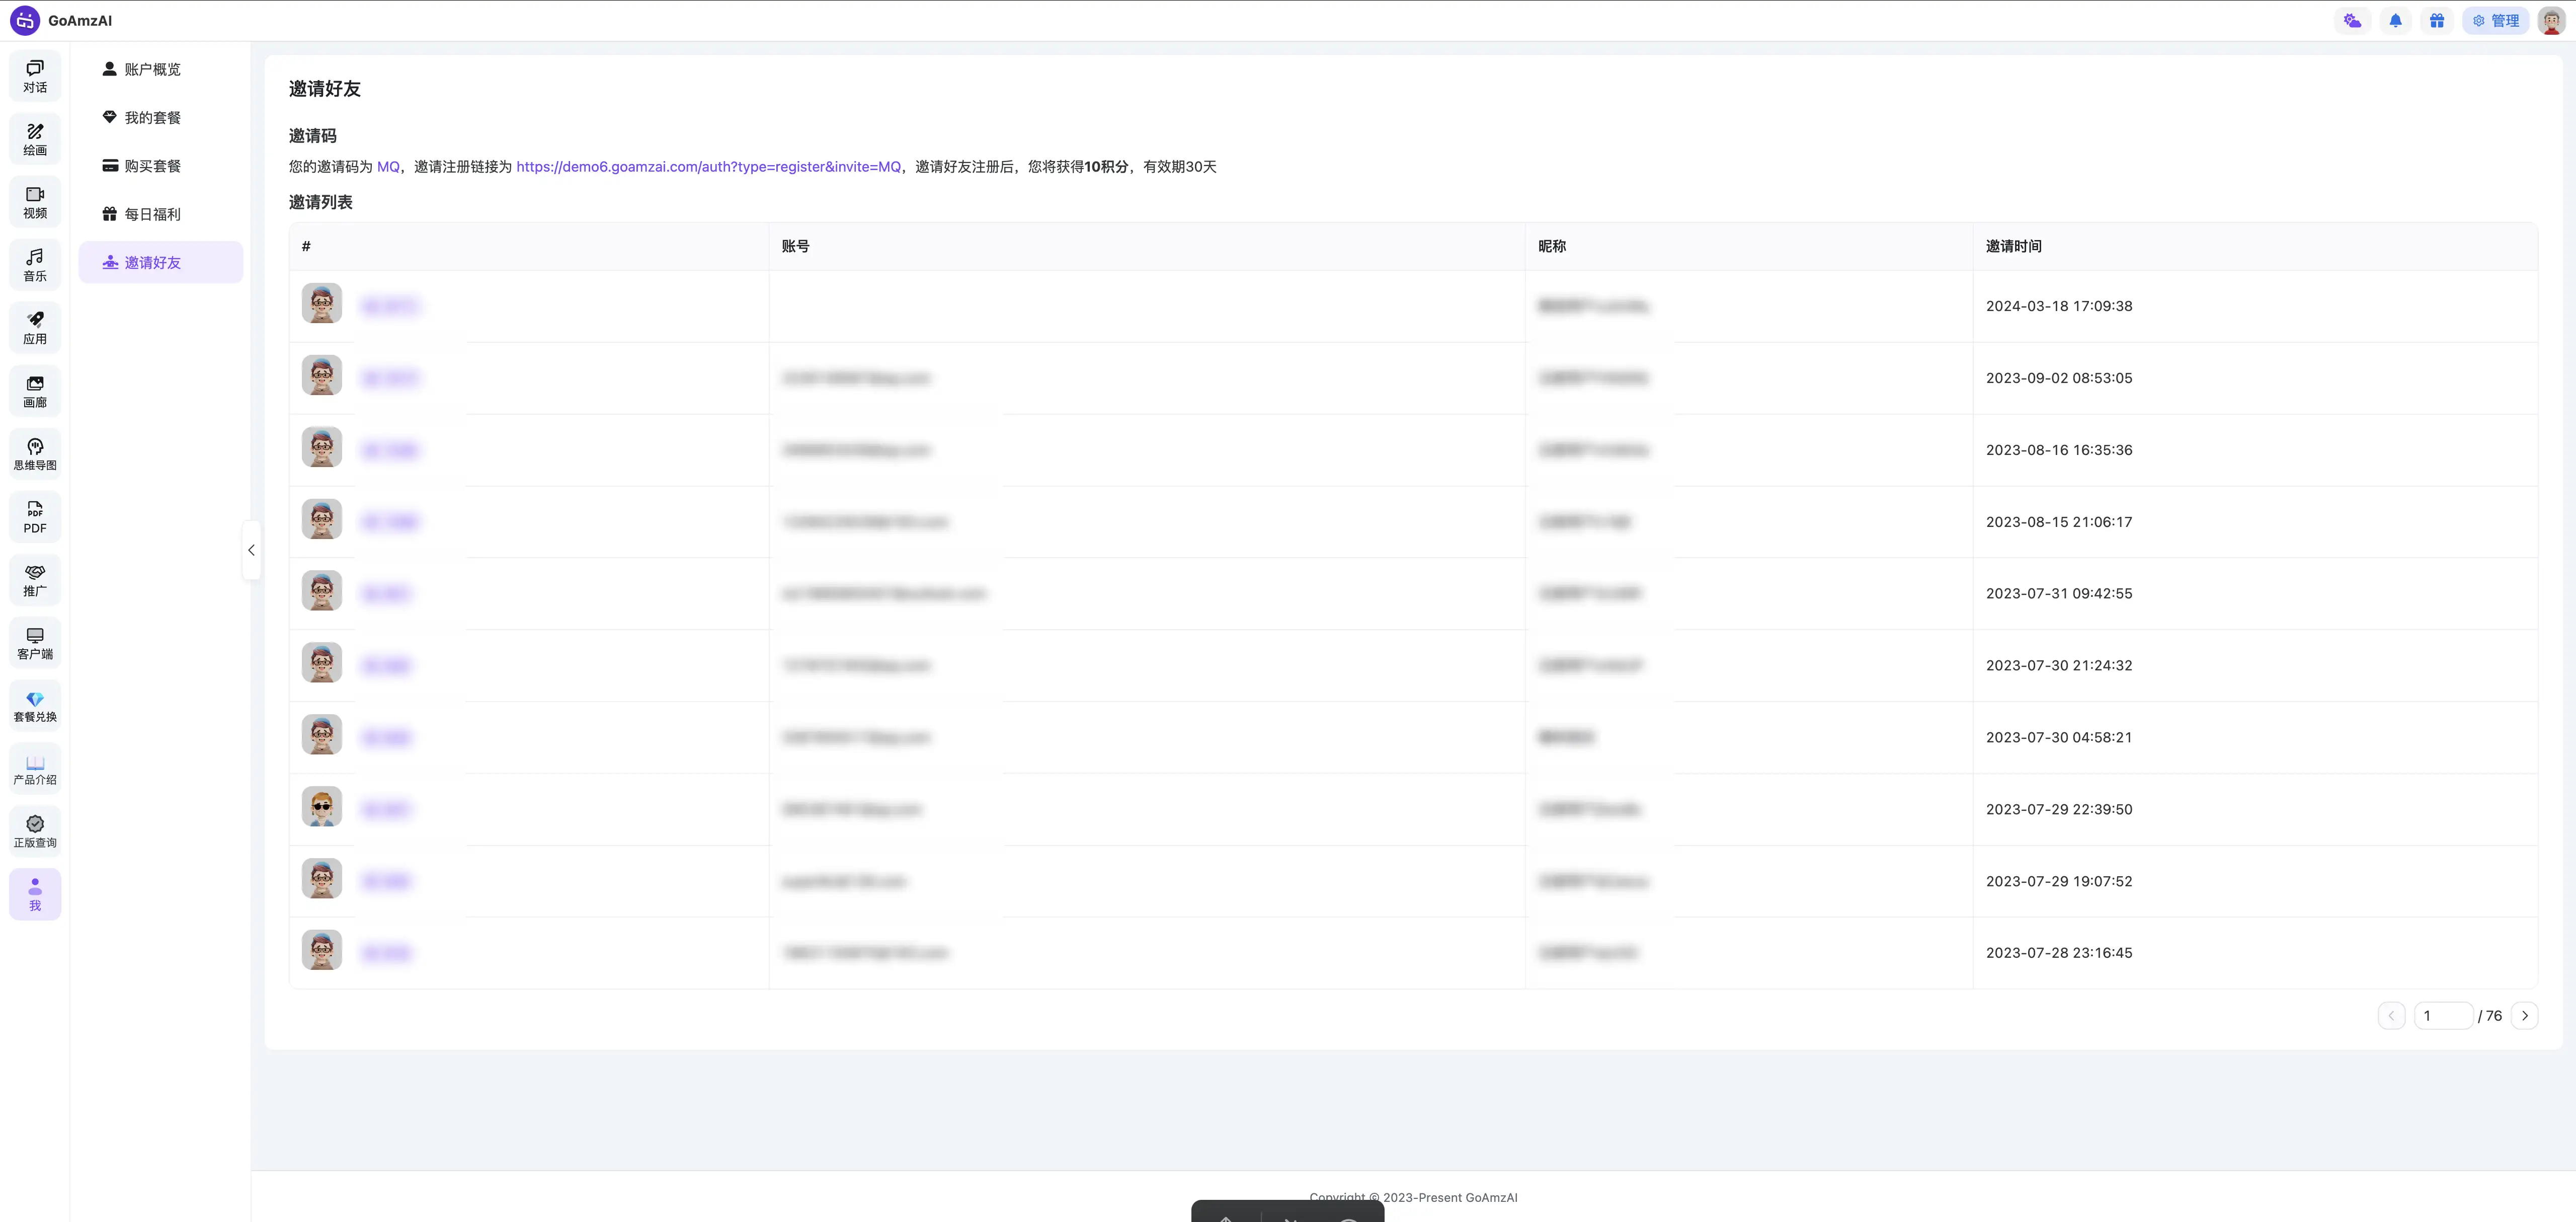The height and width of the screenshot is (1222, 2576).
Task: Open the PDF tool
Action: coord(35,517)
